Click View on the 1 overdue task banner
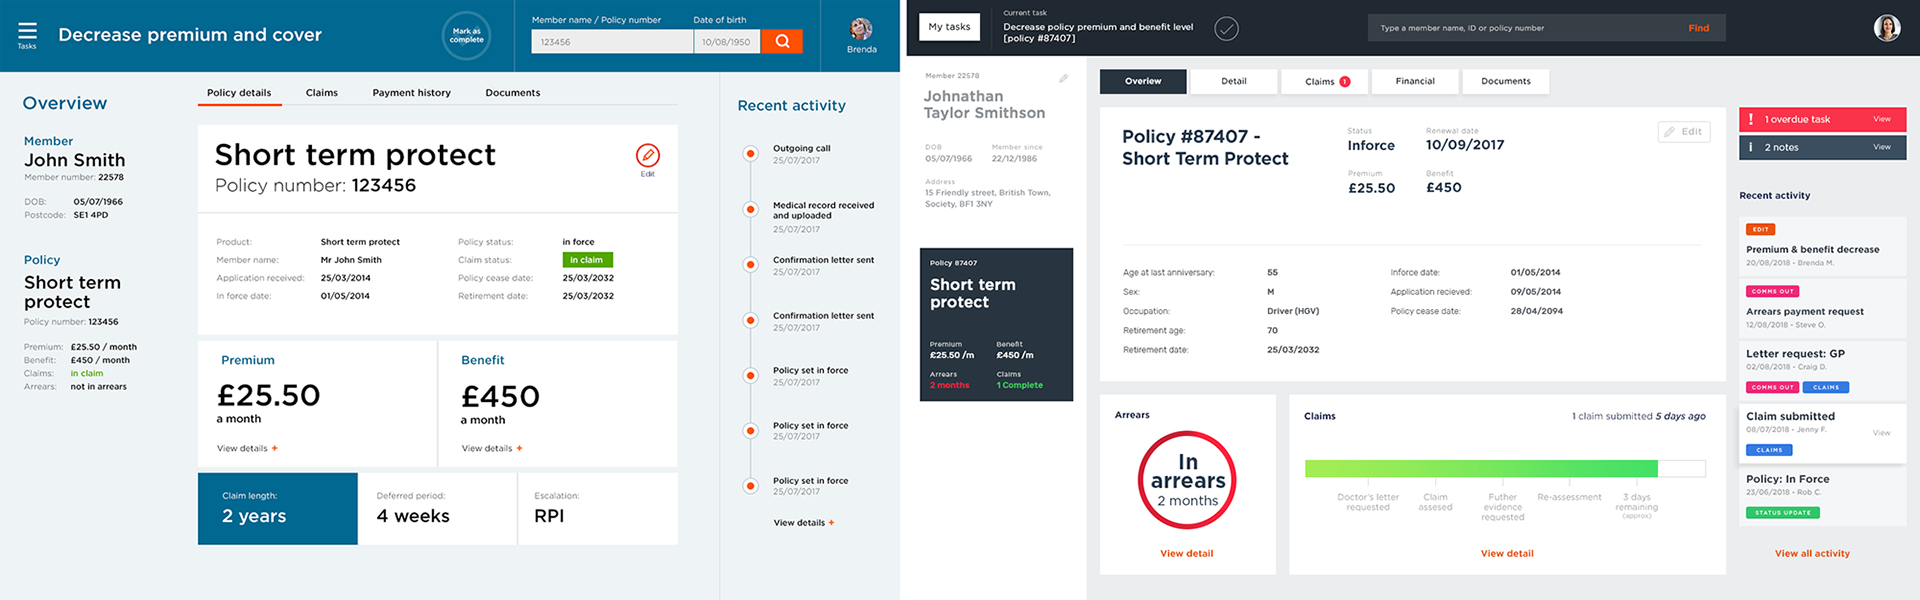This screenshot has width=1920, height=600. click(1882, 119)
